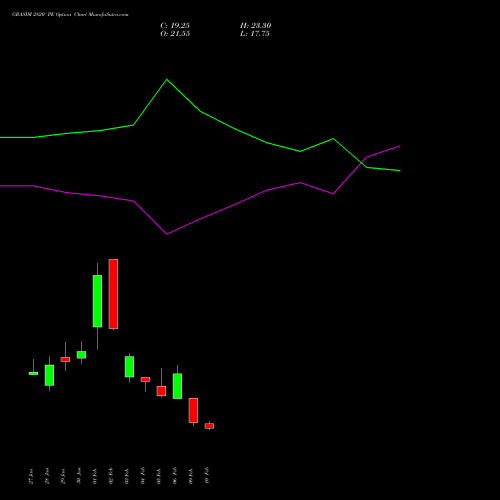This screenshot has width=500, height=500.
Task: Click the tall red 02 Feb candlestick
Action: click(113, 294)
